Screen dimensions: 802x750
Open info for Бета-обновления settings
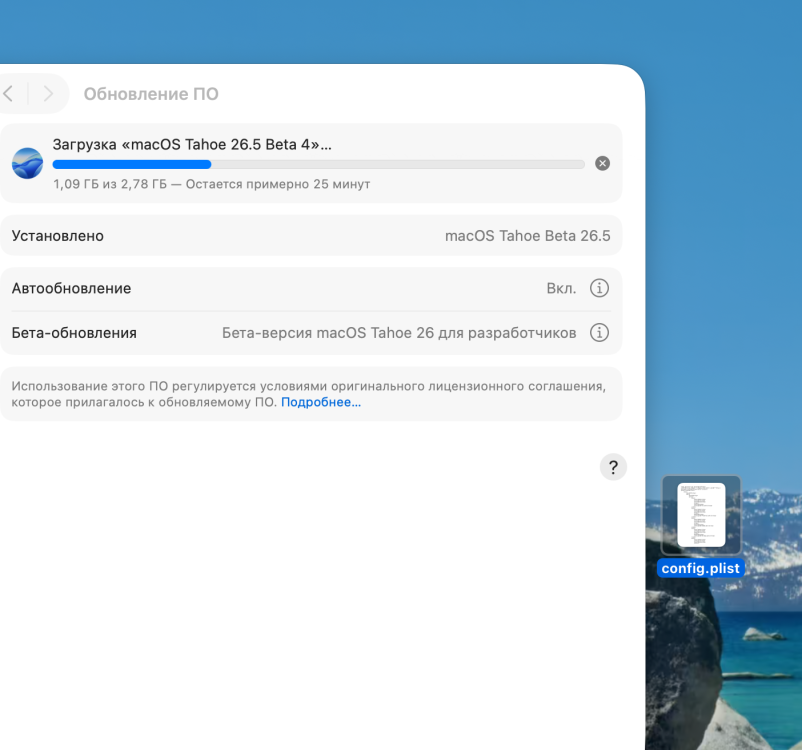599,333
